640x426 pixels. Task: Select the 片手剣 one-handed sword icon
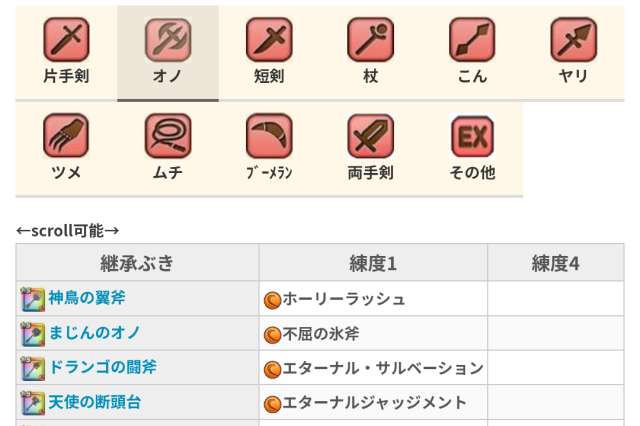66,39
